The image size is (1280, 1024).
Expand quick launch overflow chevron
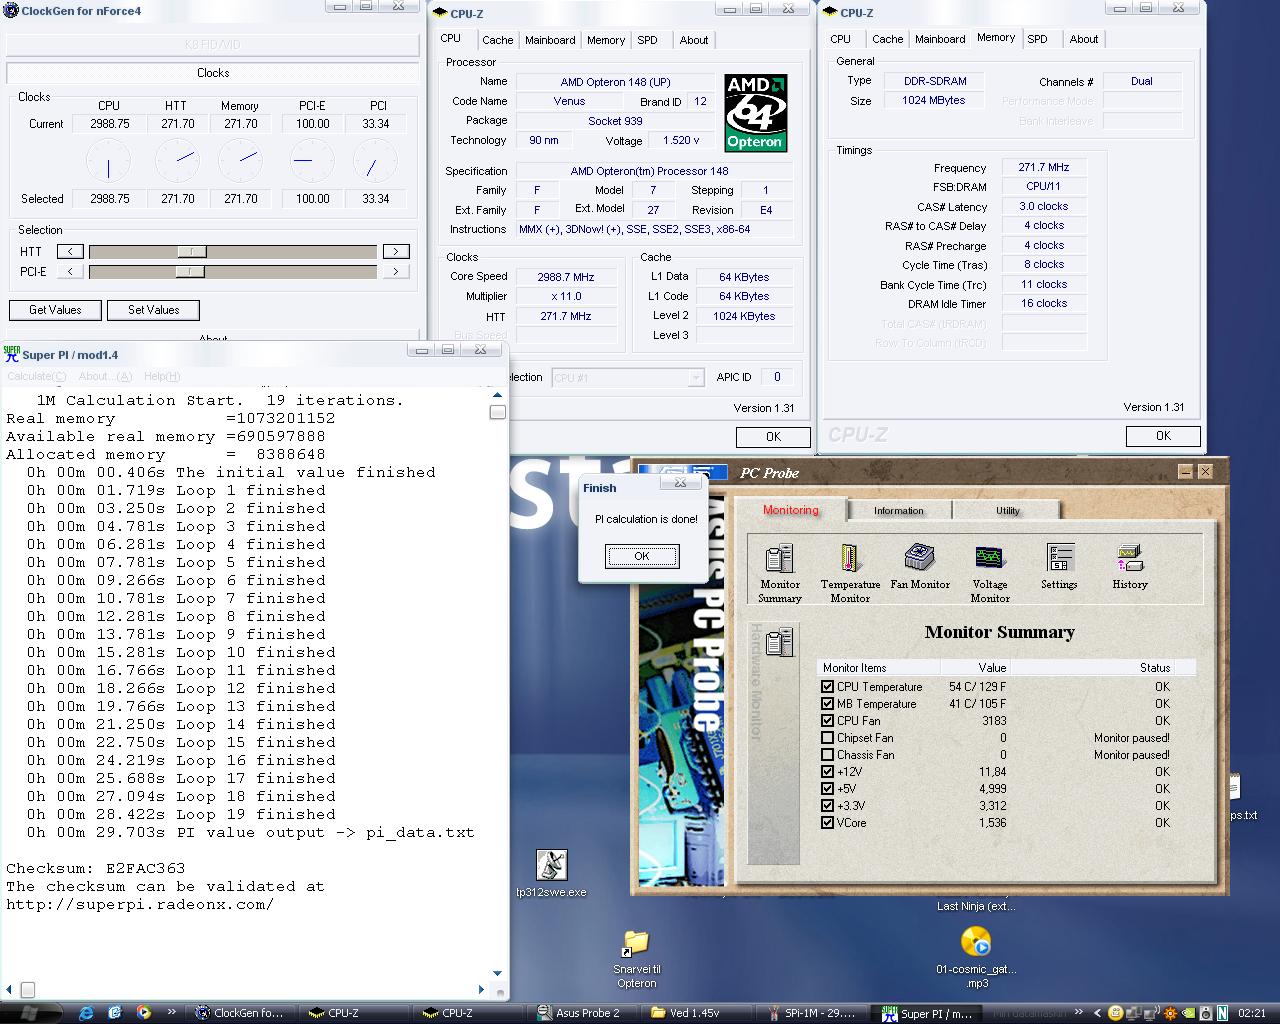tap(171, 1013)
